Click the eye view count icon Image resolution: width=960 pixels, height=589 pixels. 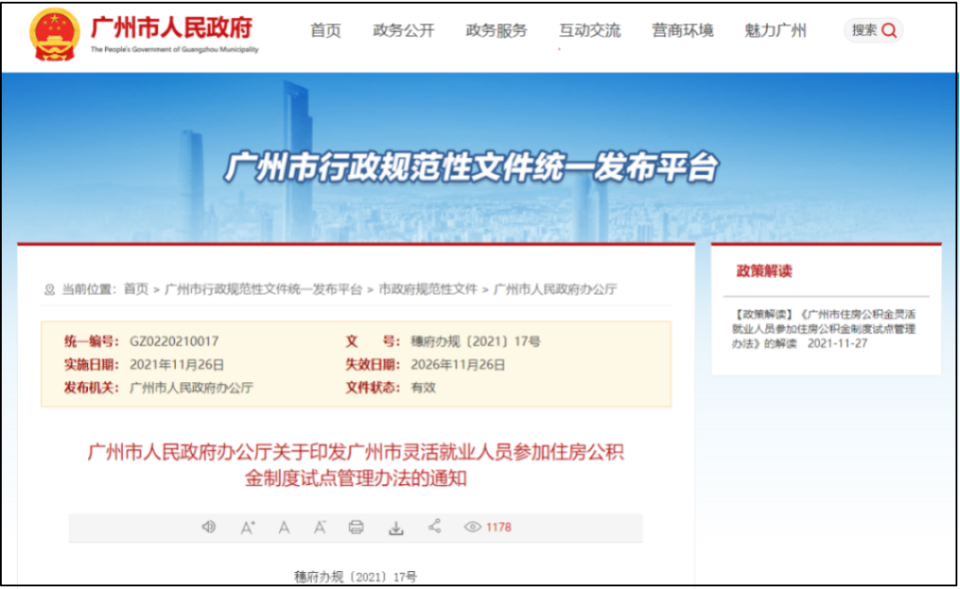click(472, 527)
